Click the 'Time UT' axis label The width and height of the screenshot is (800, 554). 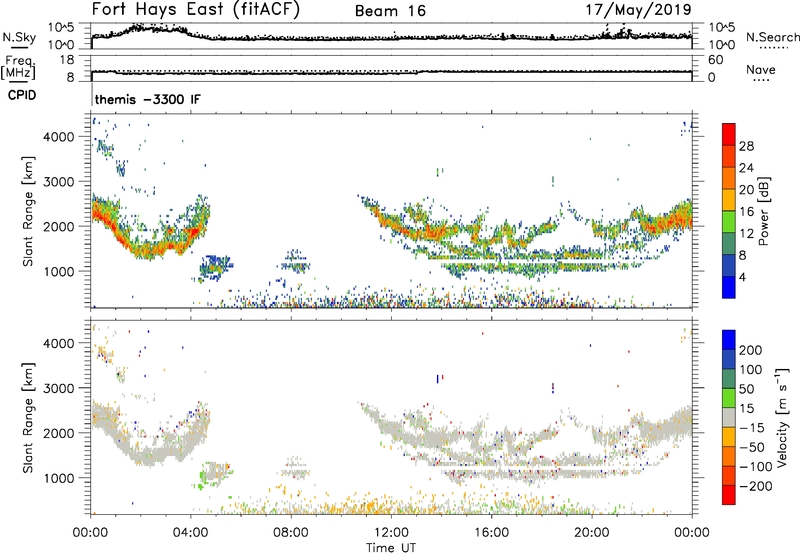click(391, 547)
